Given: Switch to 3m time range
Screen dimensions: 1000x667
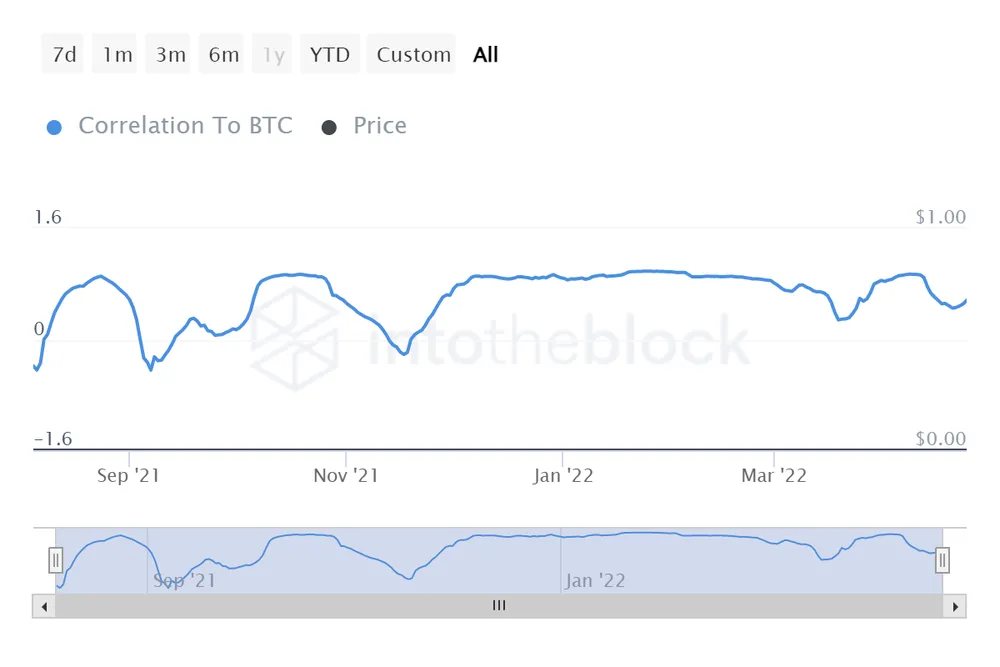Looking at the screenshot, I should pos(170,55).
